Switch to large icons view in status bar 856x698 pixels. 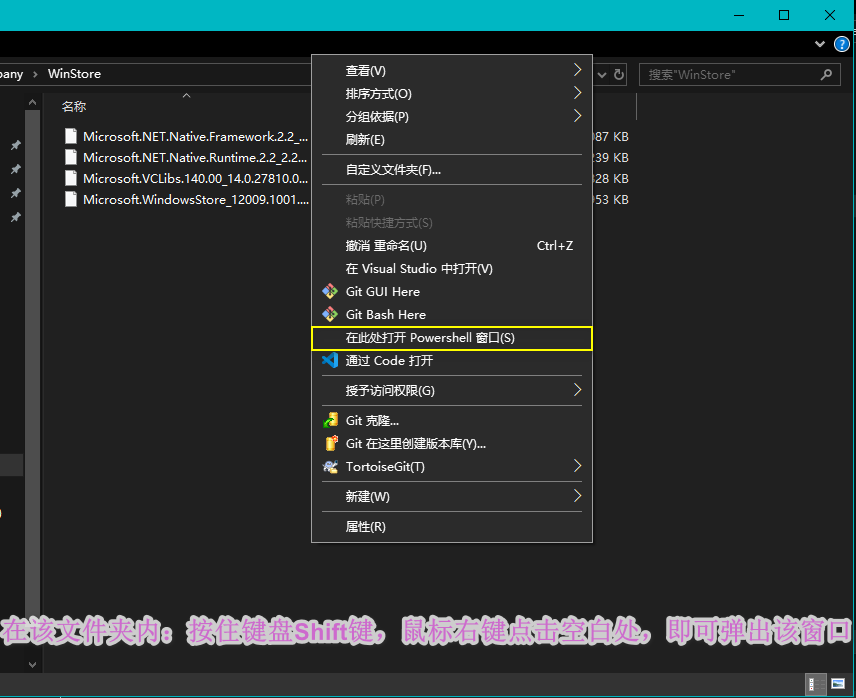[x=838, y=683]
